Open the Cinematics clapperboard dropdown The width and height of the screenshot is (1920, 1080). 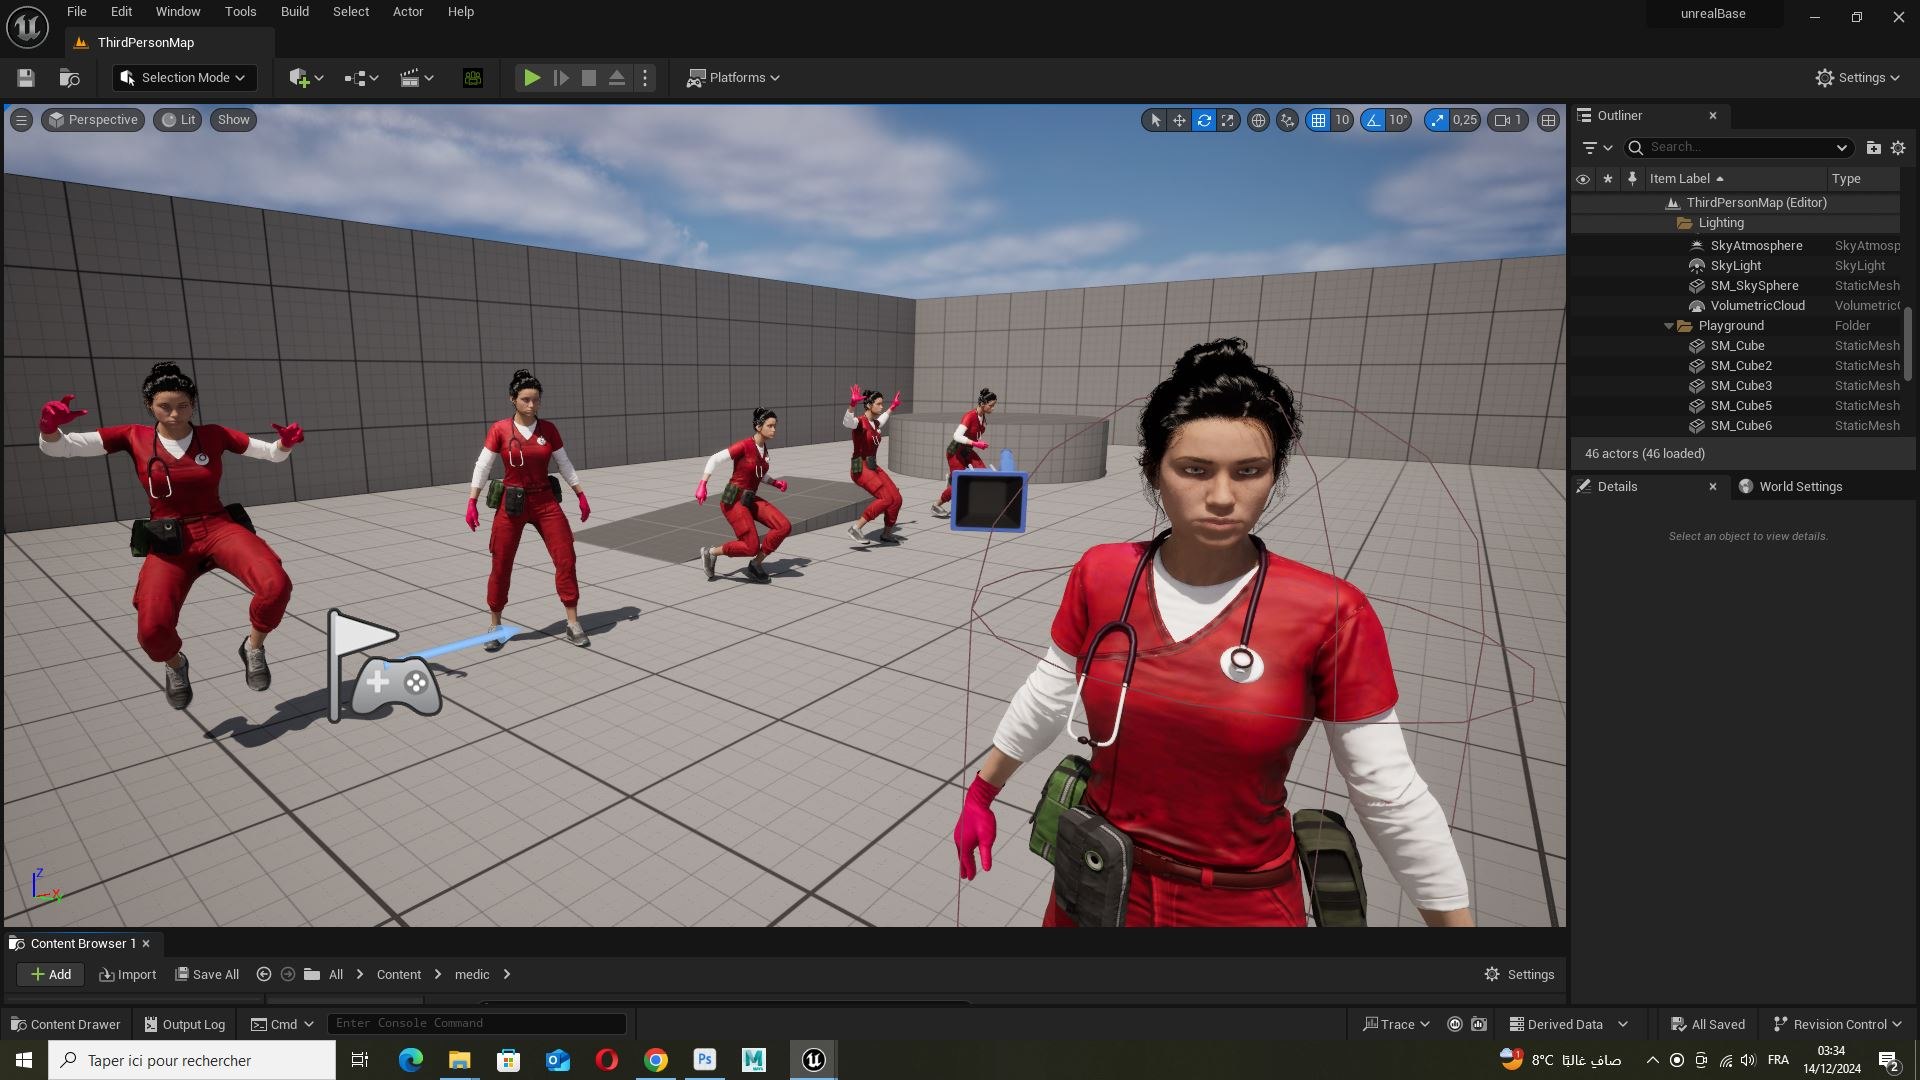tap(416, 78)
